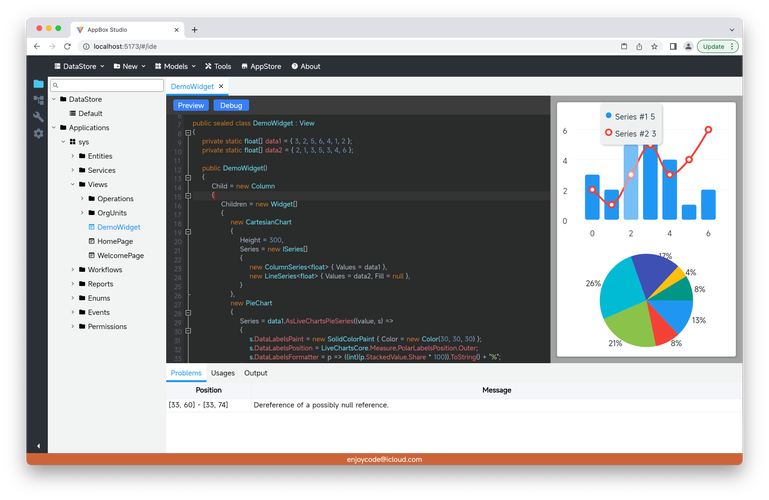Click the Debug button

[231, 105]
